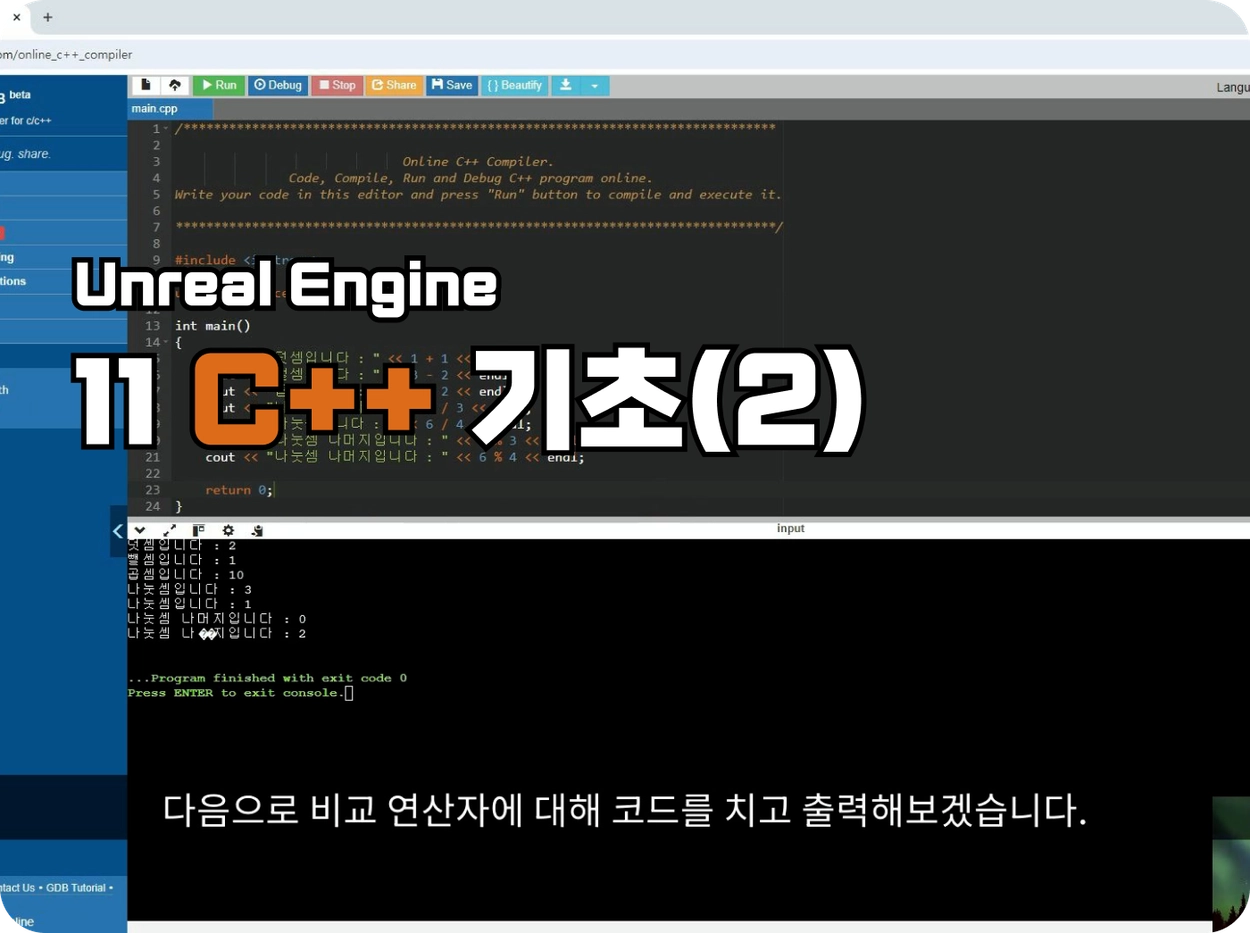This screenshot has height=933, width=1250.
Task: Download the code using download icon
Action: tap(565, 85)
